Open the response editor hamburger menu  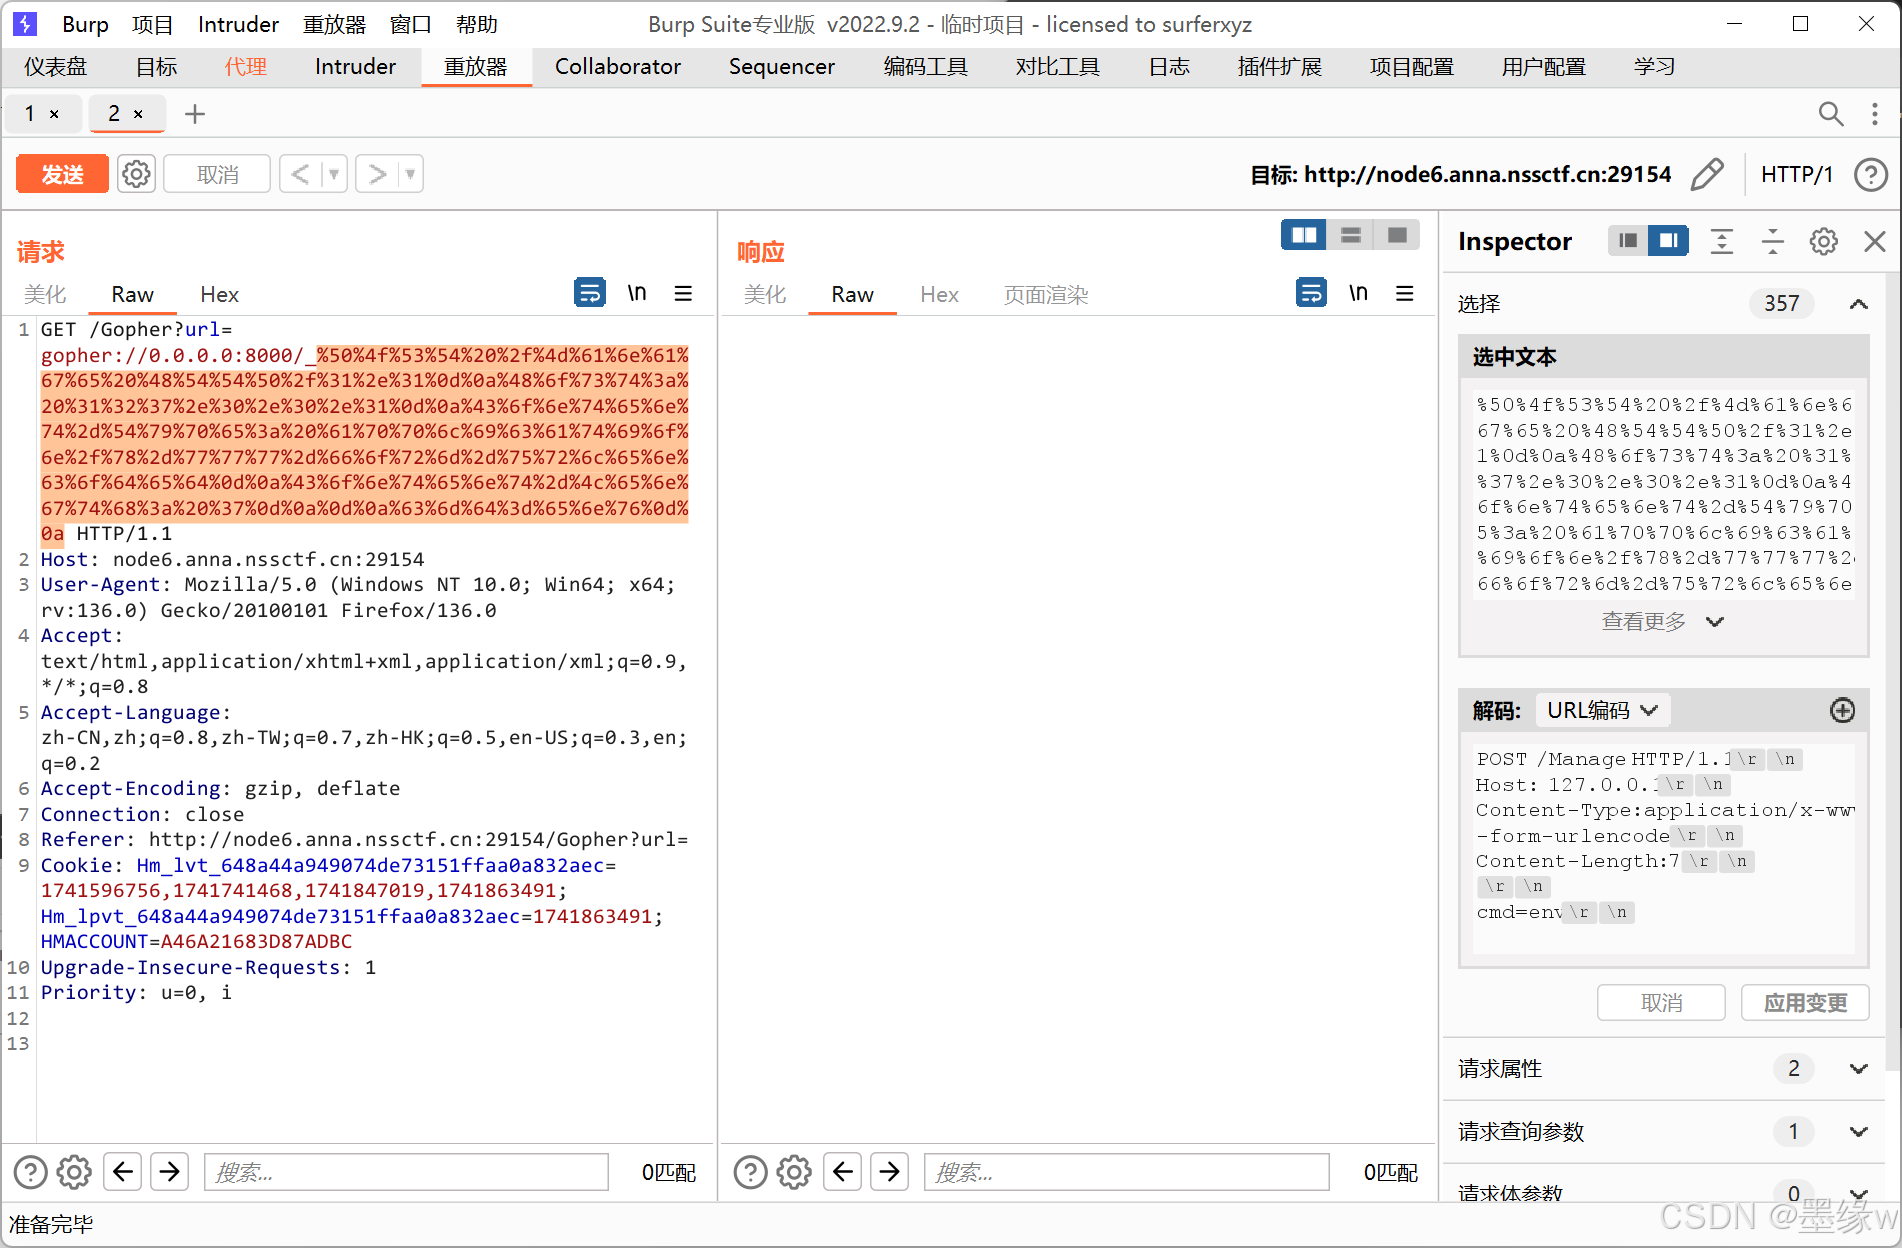(1405, 293)
